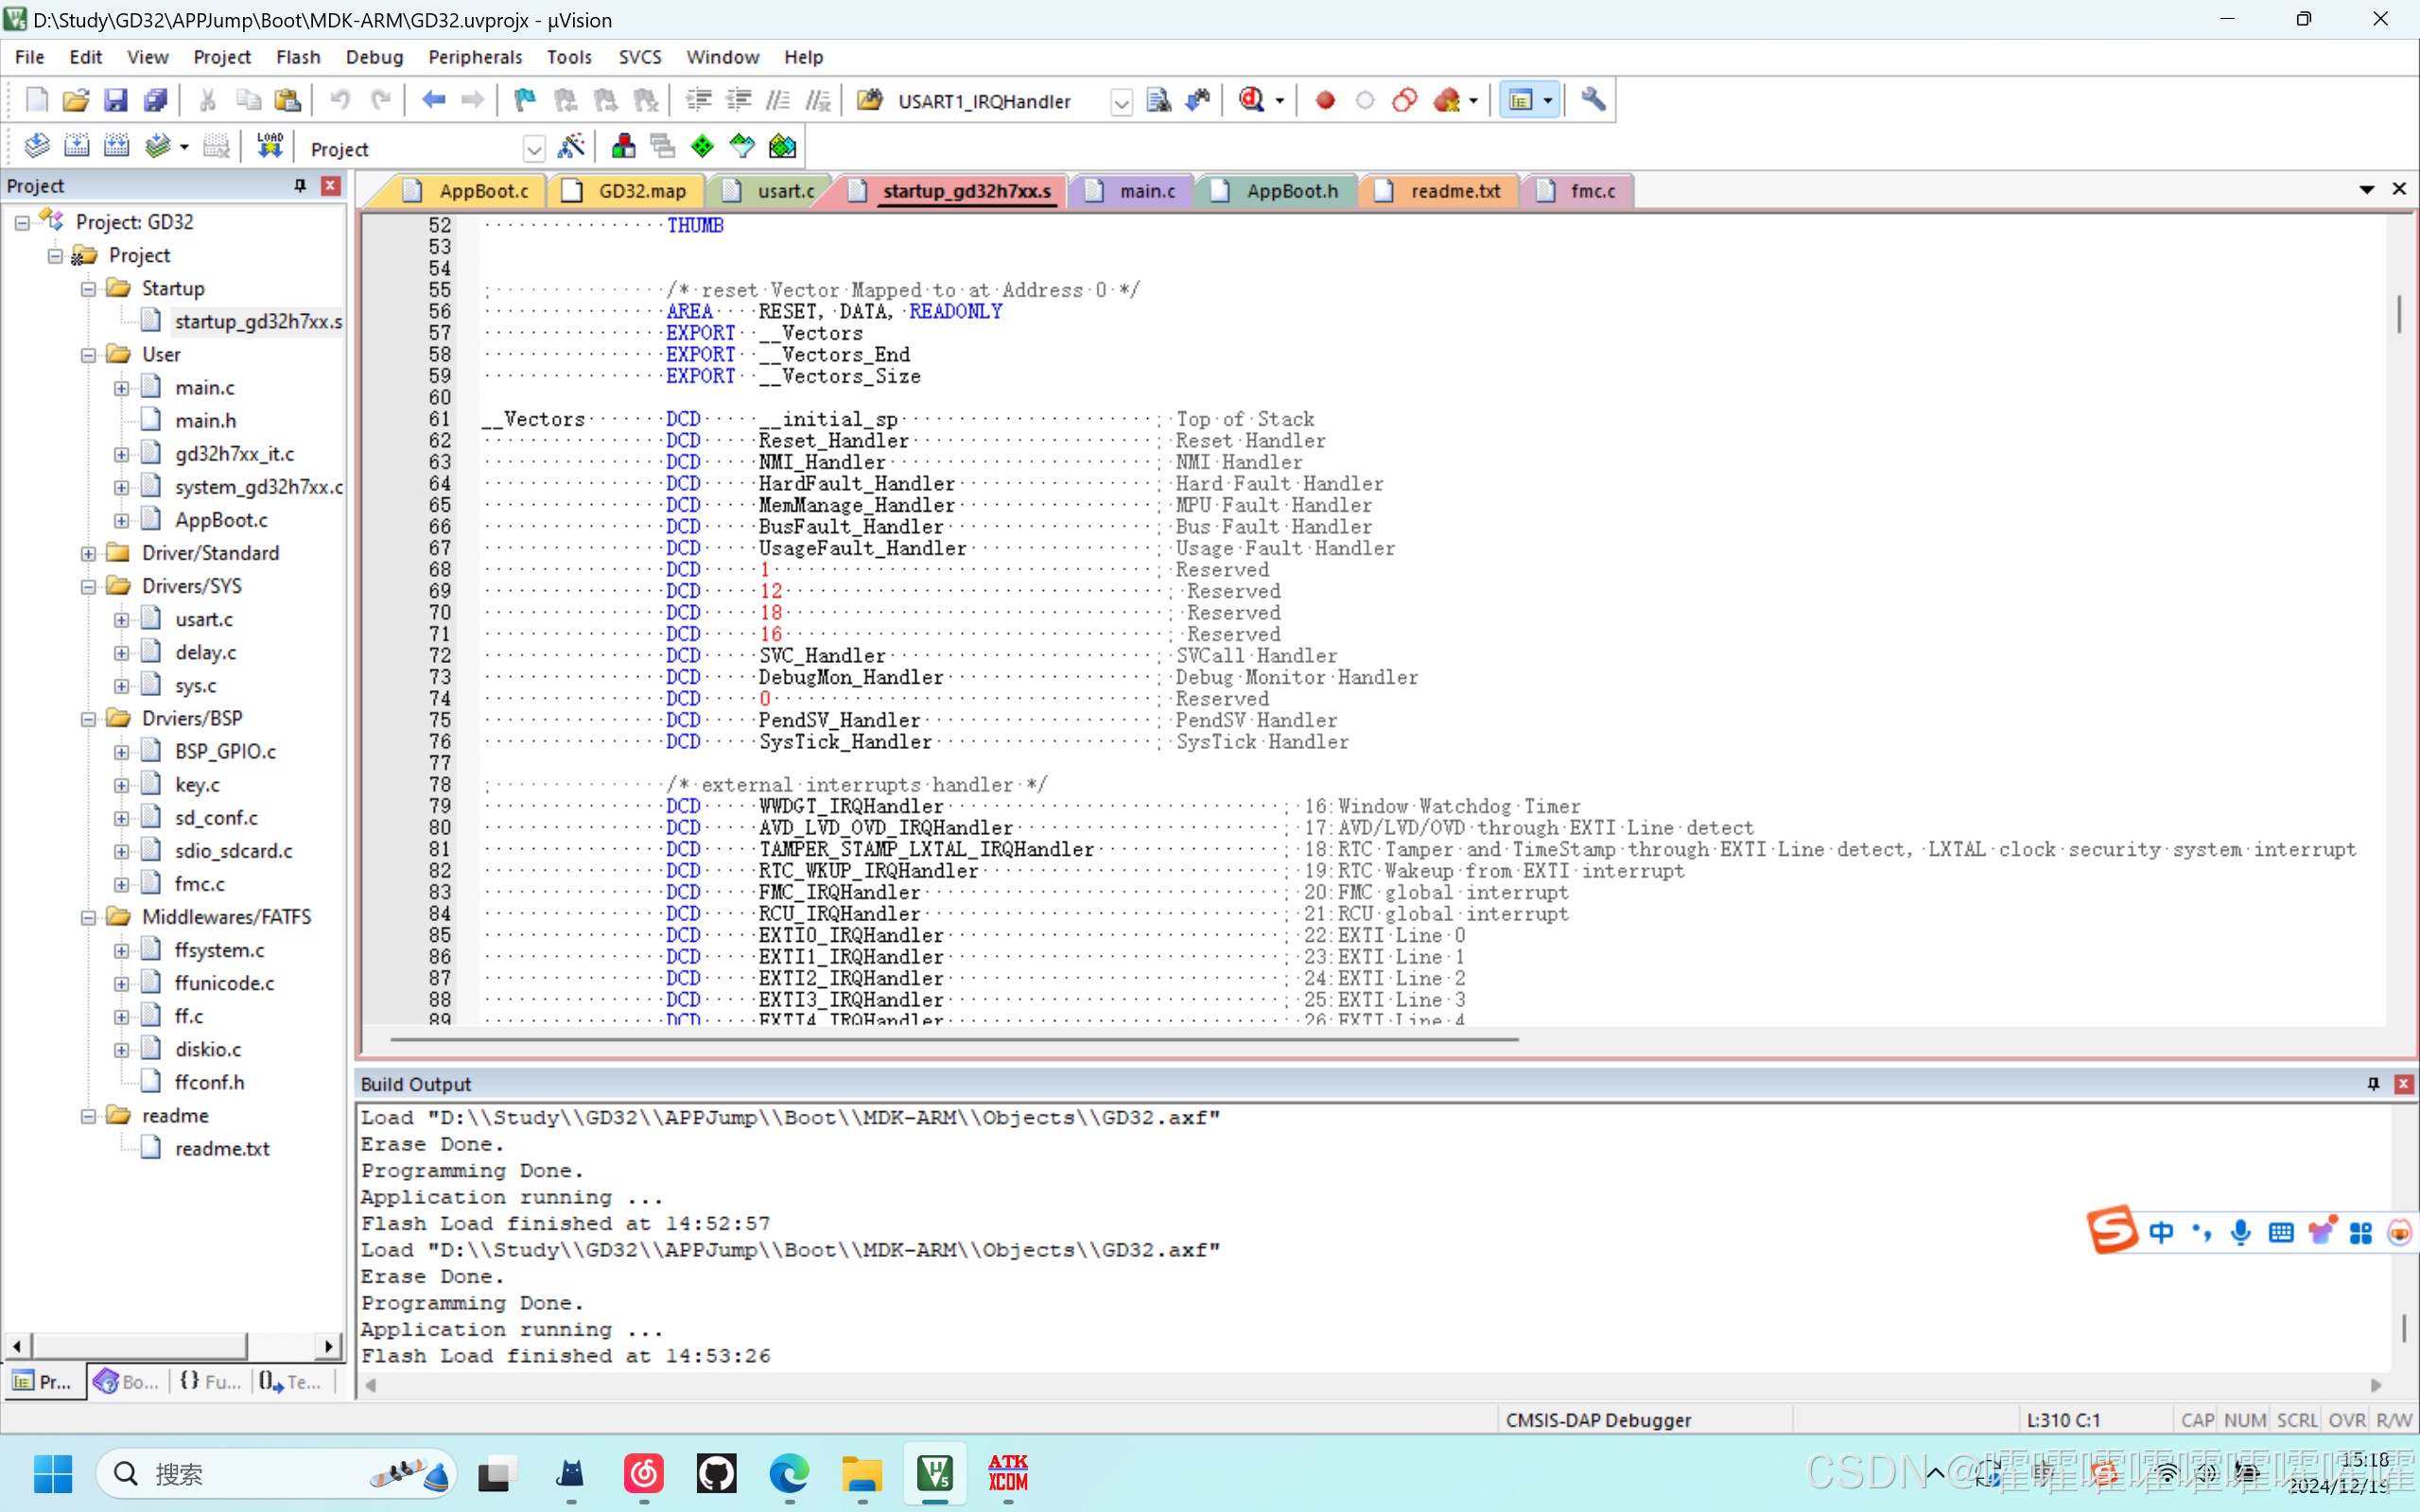This screenshot has height=1512, width=2420.
Task: Click the Configuration wrench icon
Action: point(1593,100)
